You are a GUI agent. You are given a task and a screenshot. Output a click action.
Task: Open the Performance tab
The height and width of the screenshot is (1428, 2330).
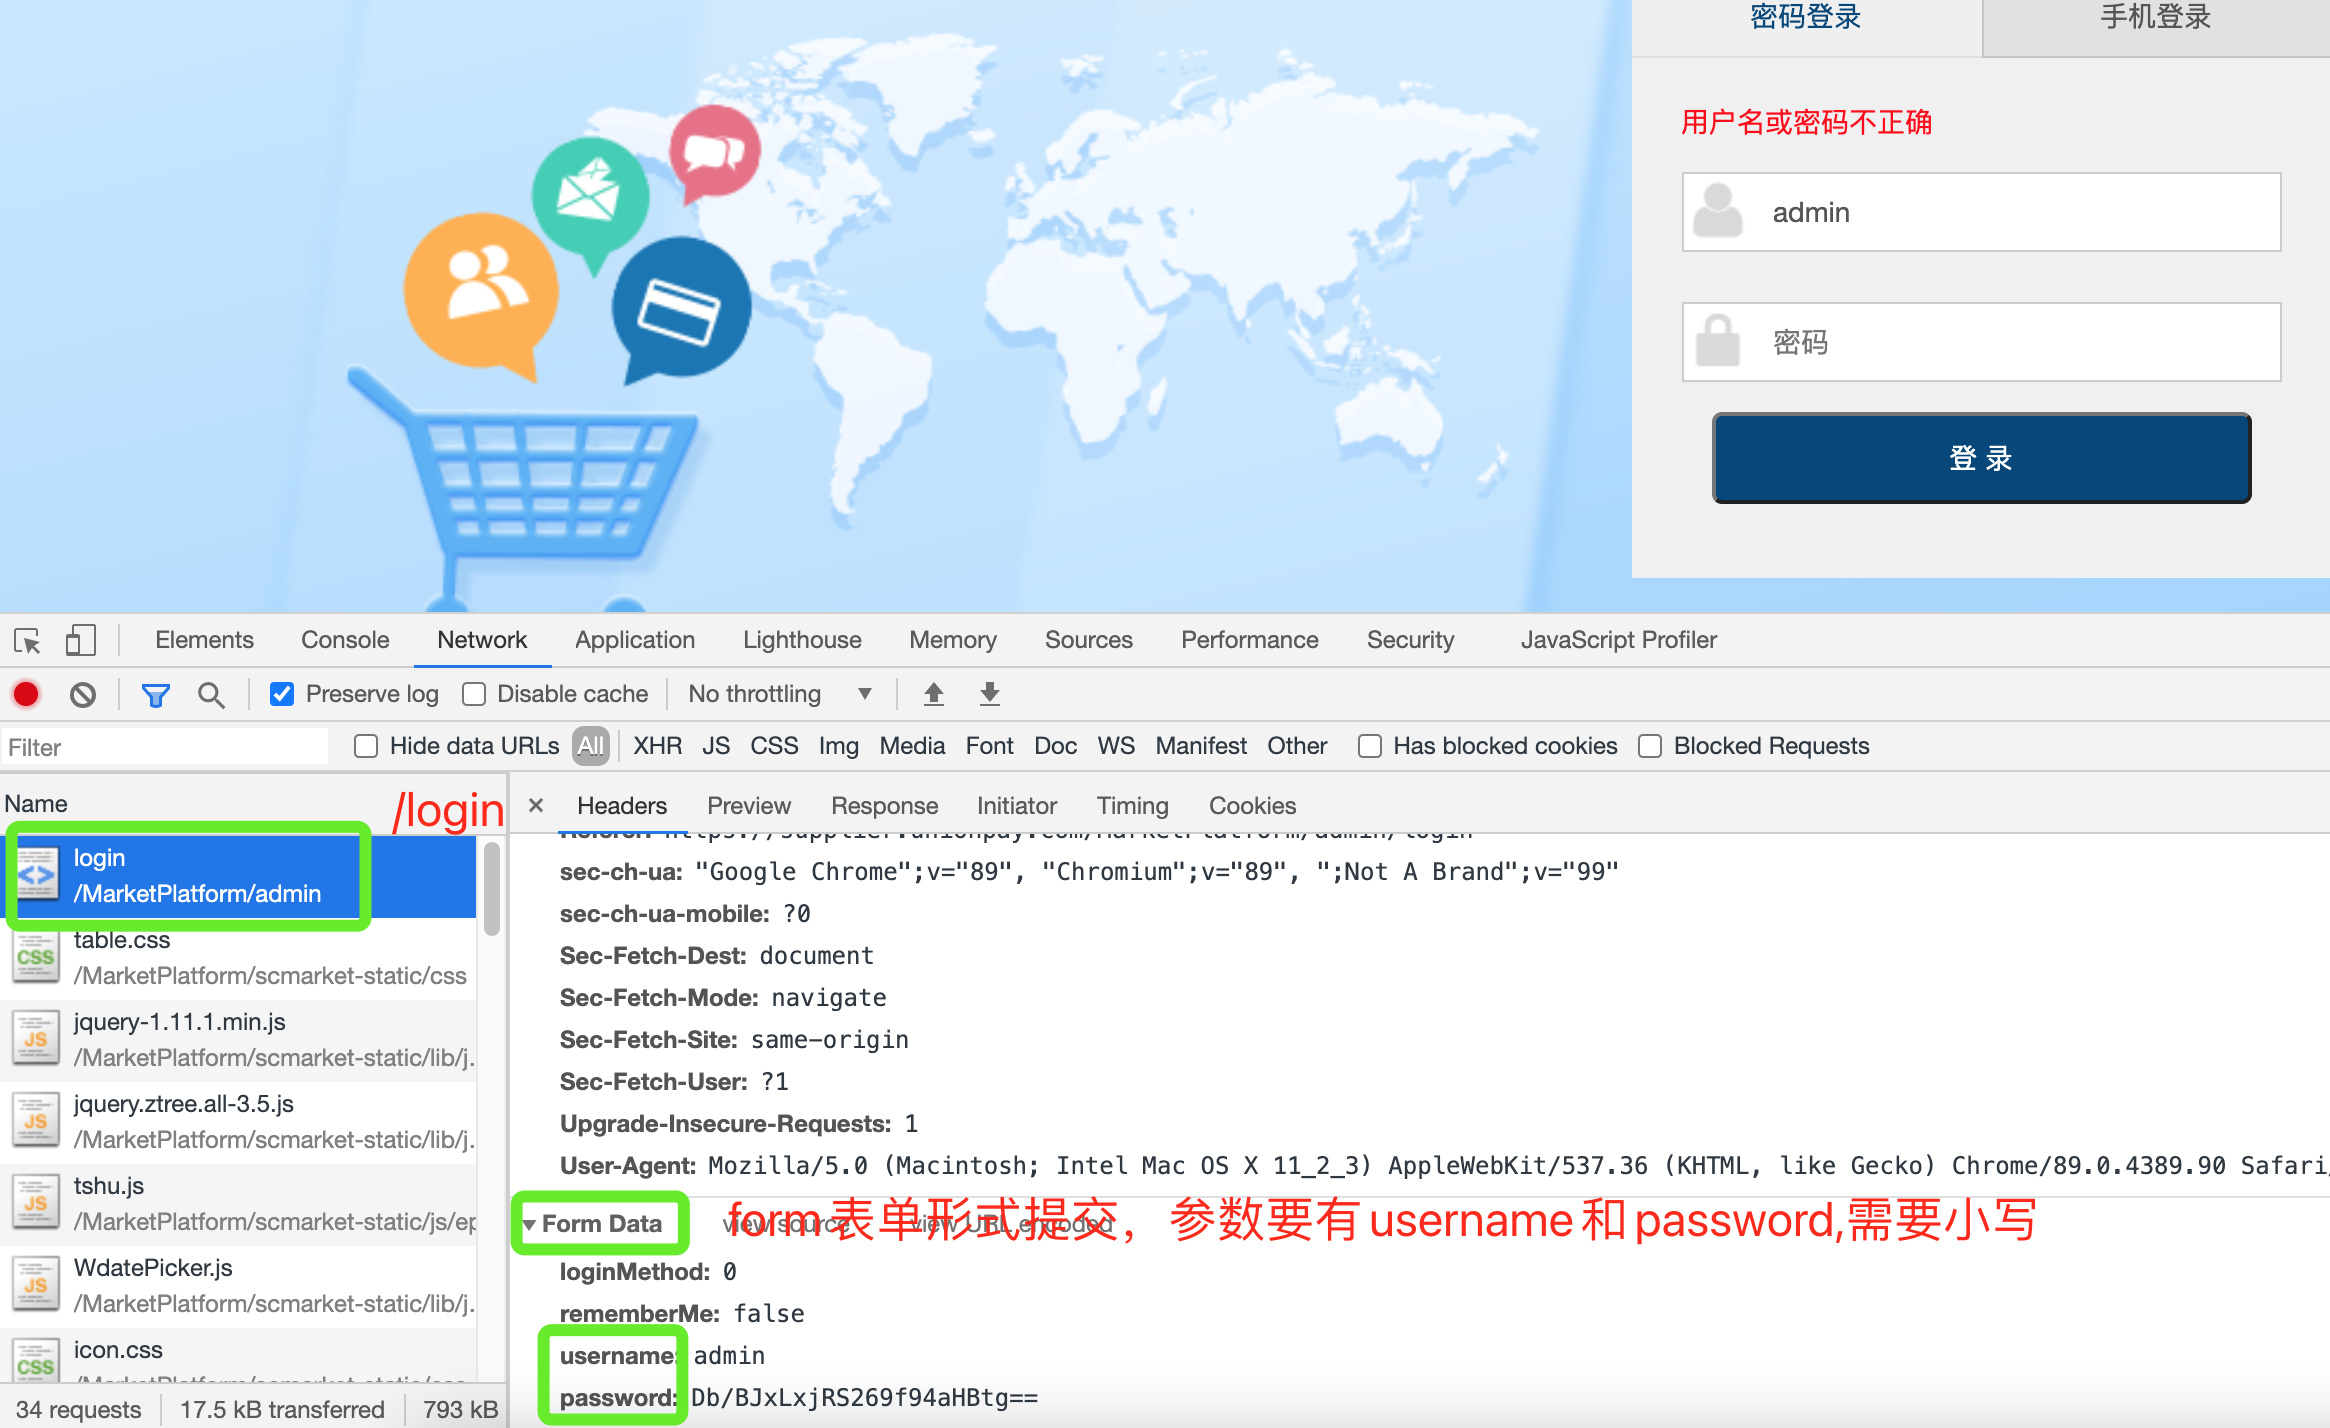point(1250,640)
